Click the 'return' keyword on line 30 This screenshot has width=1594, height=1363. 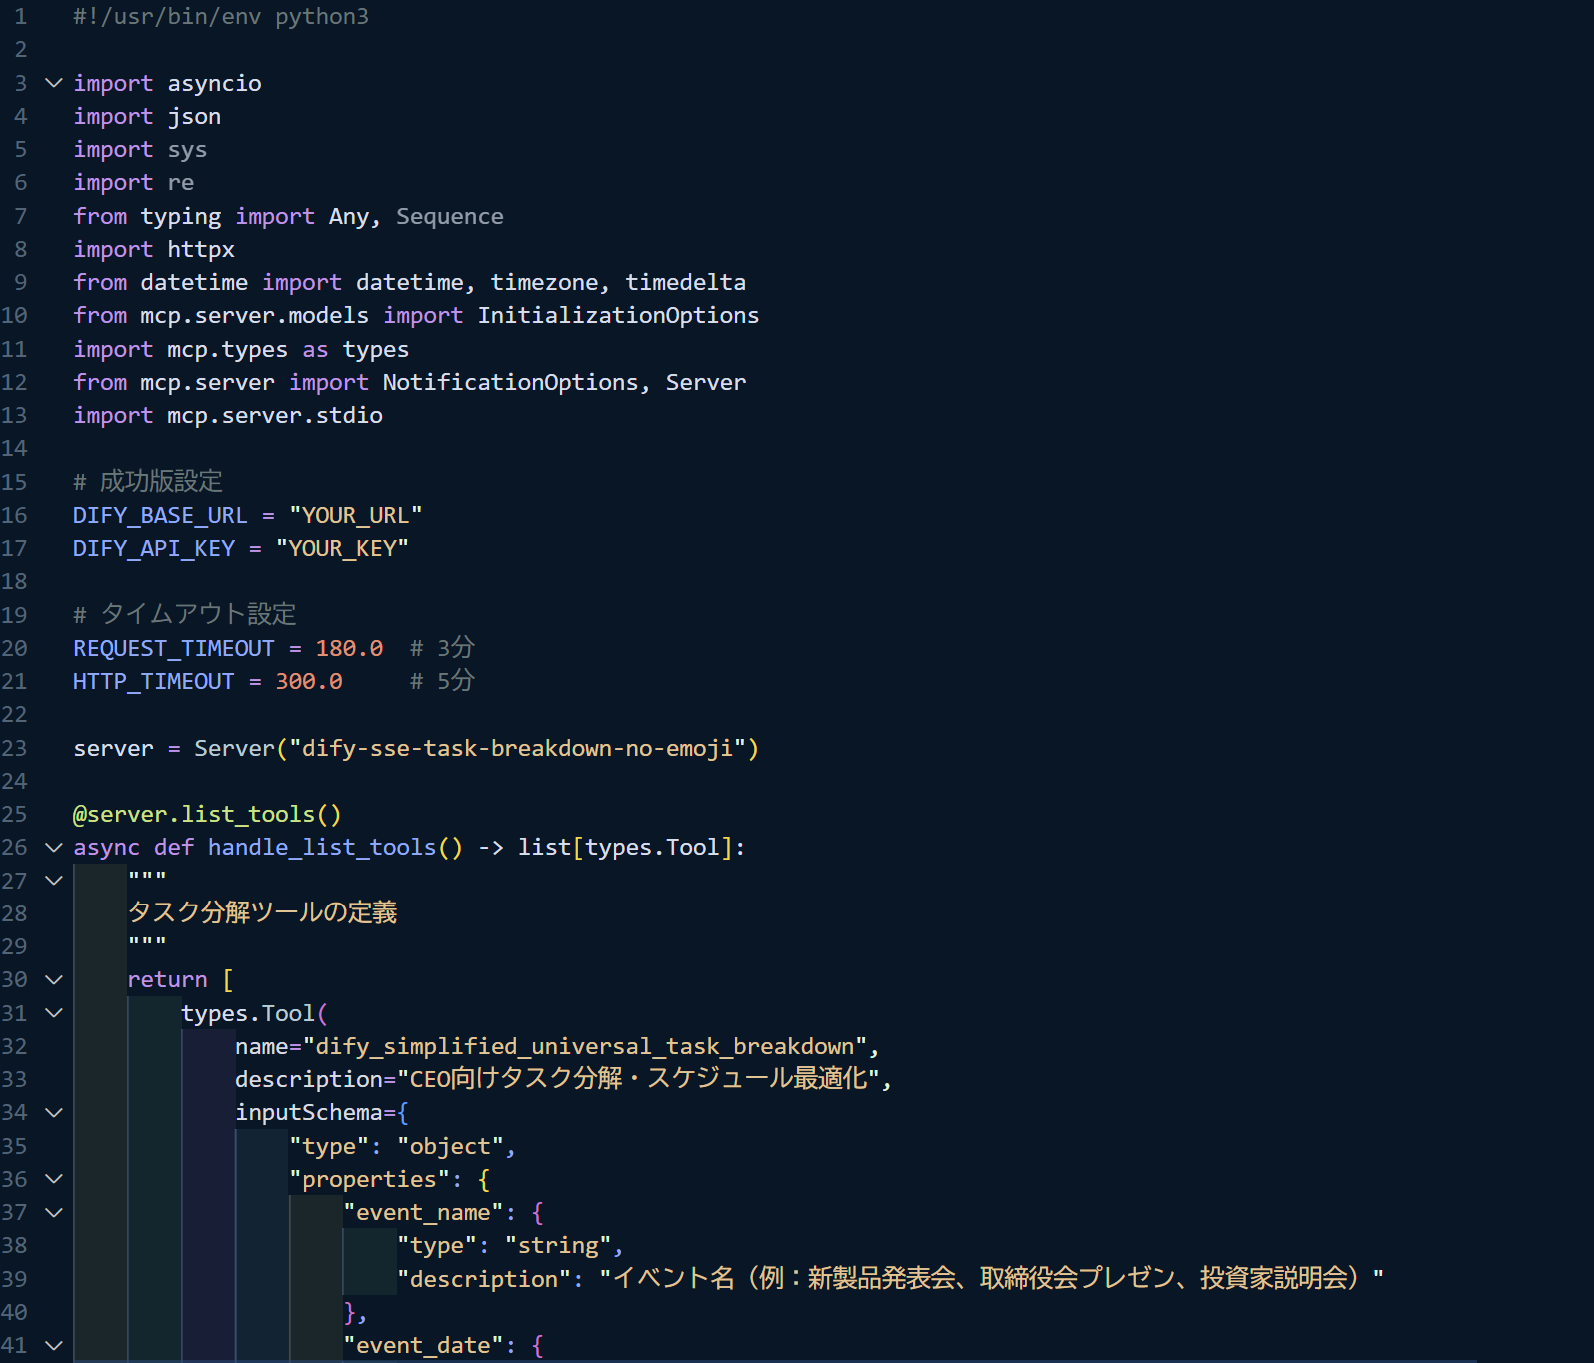[x=167, y=979]
